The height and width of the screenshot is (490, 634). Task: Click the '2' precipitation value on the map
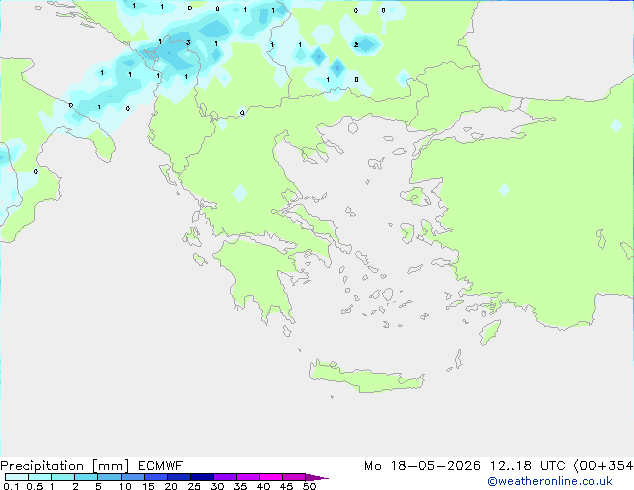tap(356, 44)
